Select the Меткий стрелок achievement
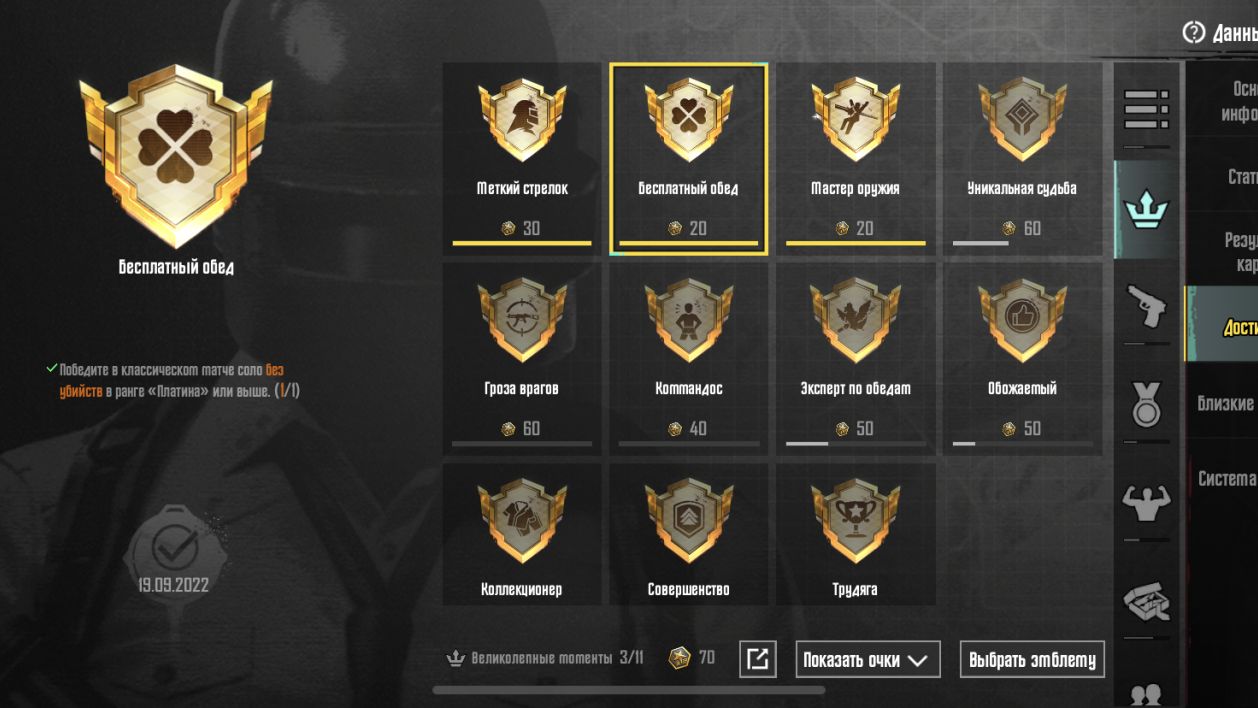This screenshot has height=708, width=1258. [x=522, y=159]
